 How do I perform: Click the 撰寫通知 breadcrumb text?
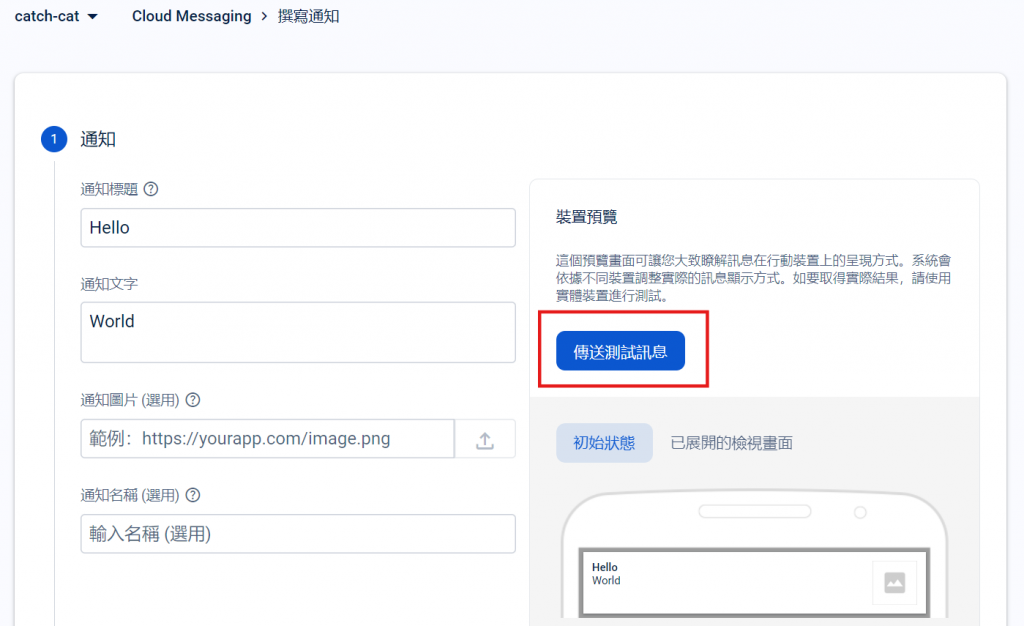point(308,16)
